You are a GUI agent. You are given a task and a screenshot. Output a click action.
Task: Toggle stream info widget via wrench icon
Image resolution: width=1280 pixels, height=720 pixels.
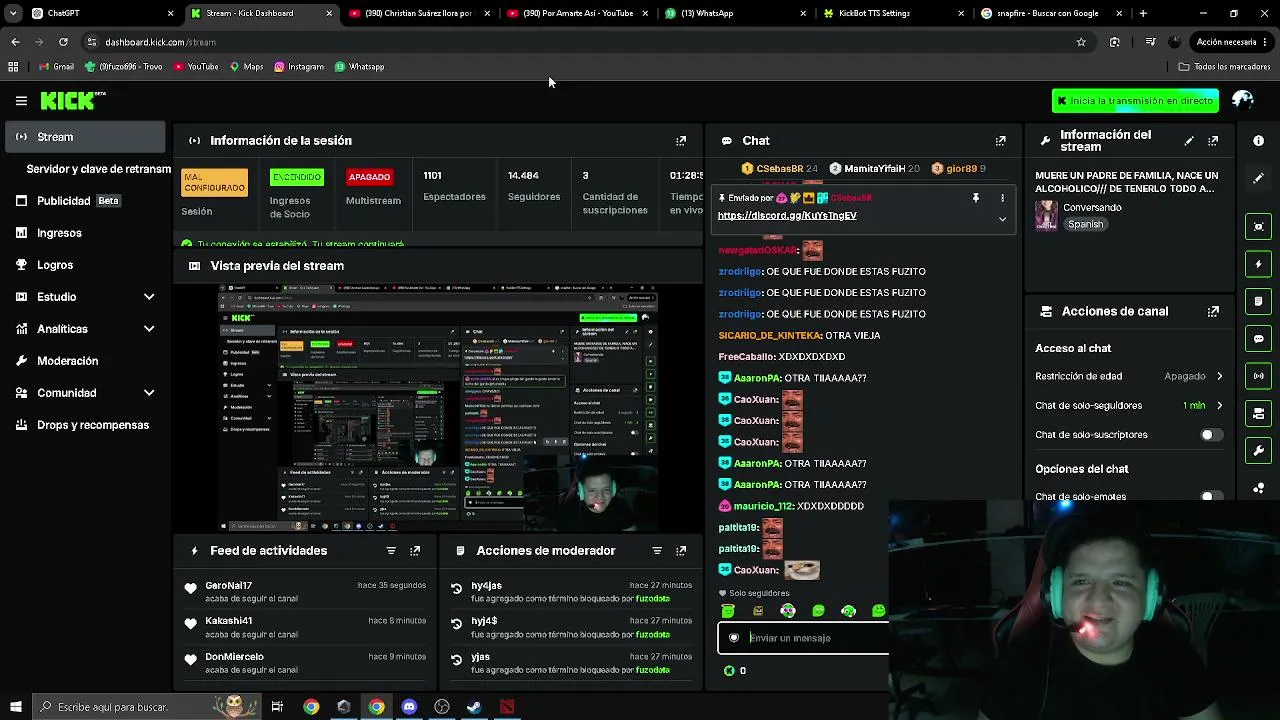(1259, 451)
